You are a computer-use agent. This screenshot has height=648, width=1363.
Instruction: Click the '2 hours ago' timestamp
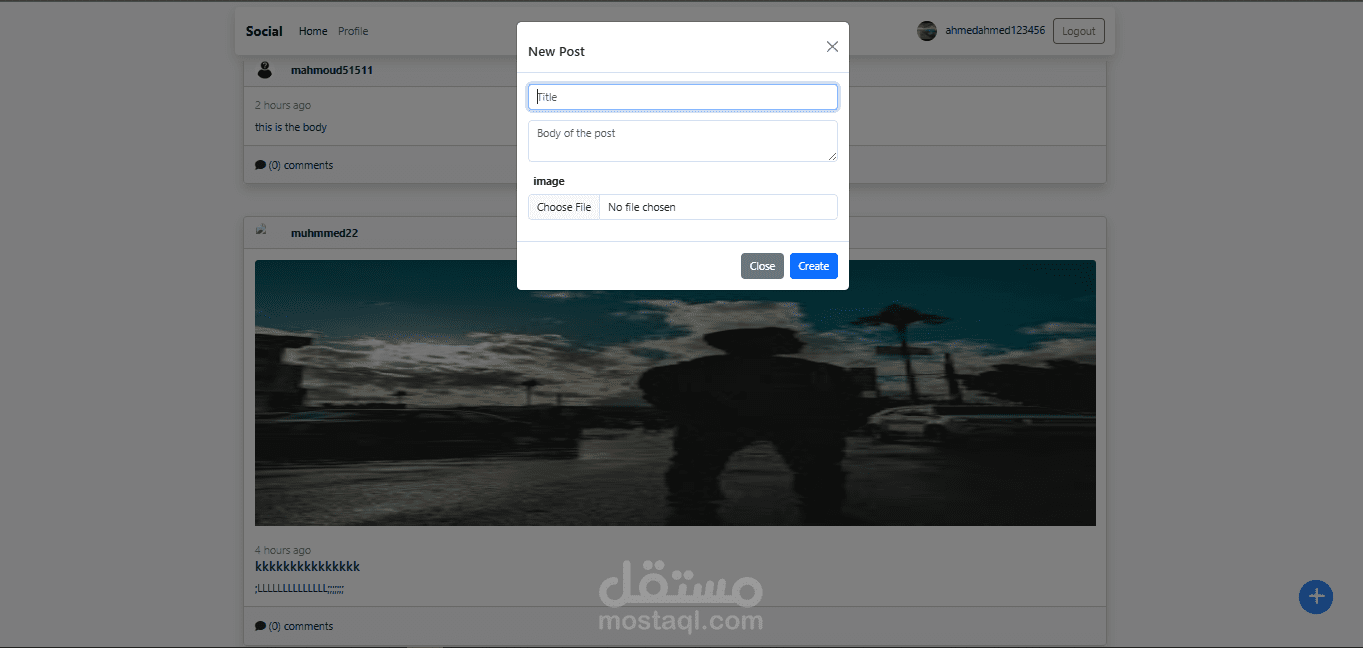[x=283, y=105]
